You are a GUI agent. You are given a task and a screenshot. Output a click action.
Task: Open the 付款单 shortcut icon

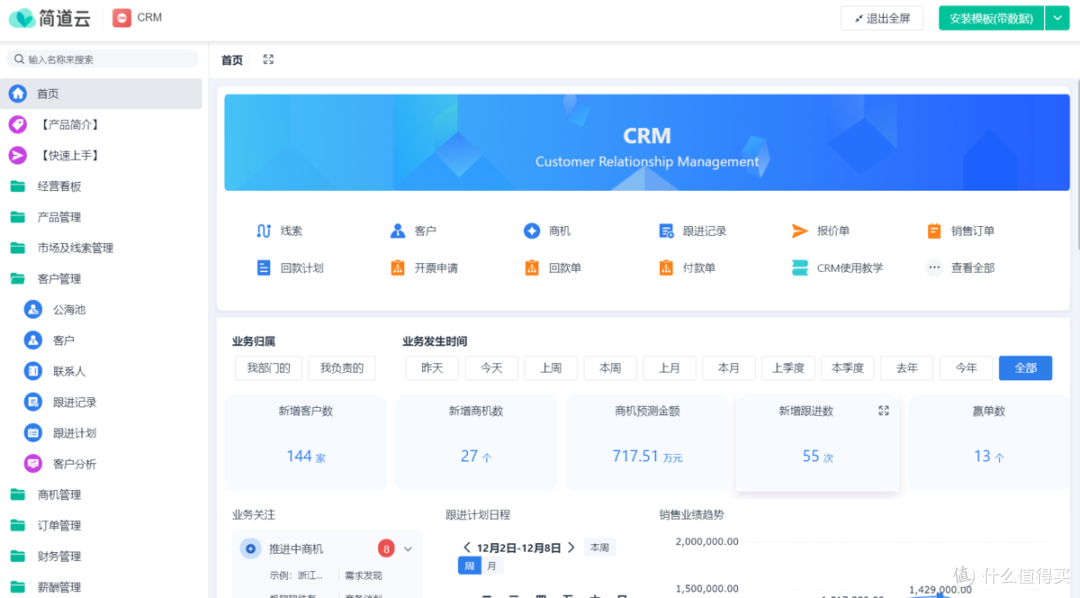tap(666, 268)
